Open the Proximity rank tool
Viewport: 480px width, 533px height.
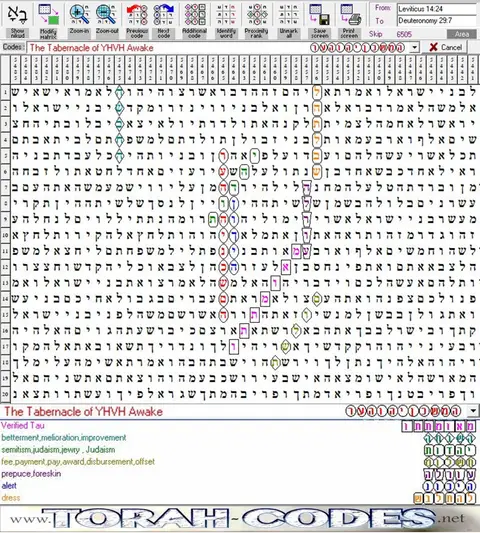pyautogui.click(x=256, y=20)
